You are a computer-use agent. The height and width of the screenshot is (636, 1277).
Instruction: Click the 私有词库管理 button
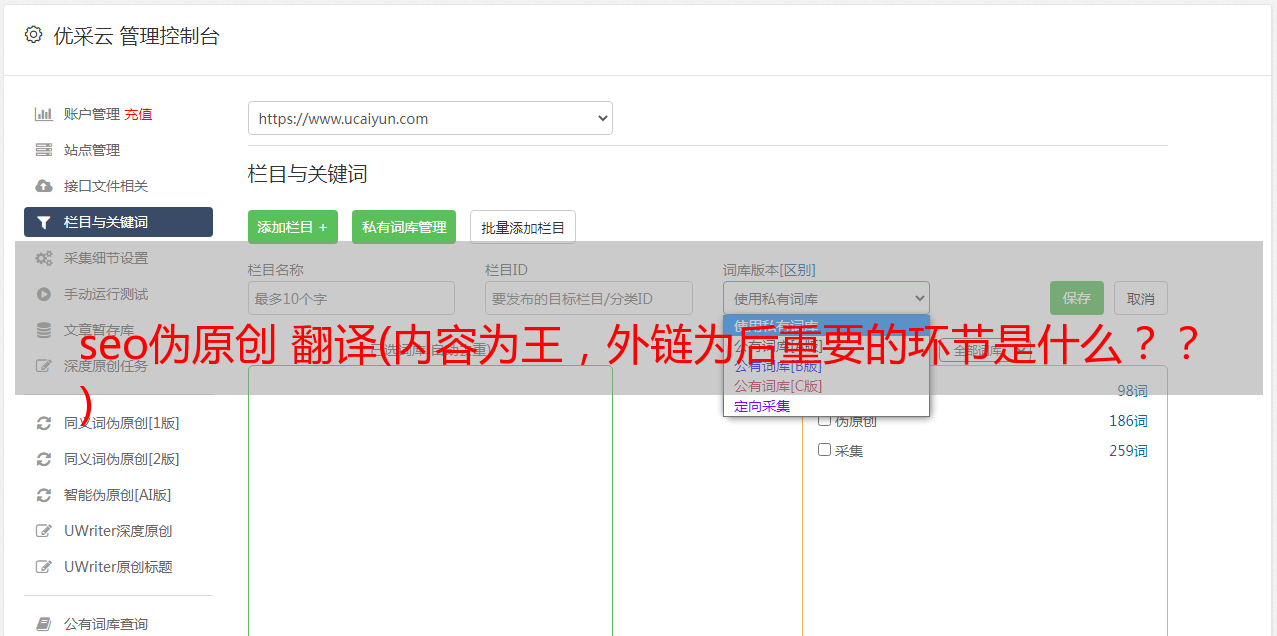[x=404, y=227]
